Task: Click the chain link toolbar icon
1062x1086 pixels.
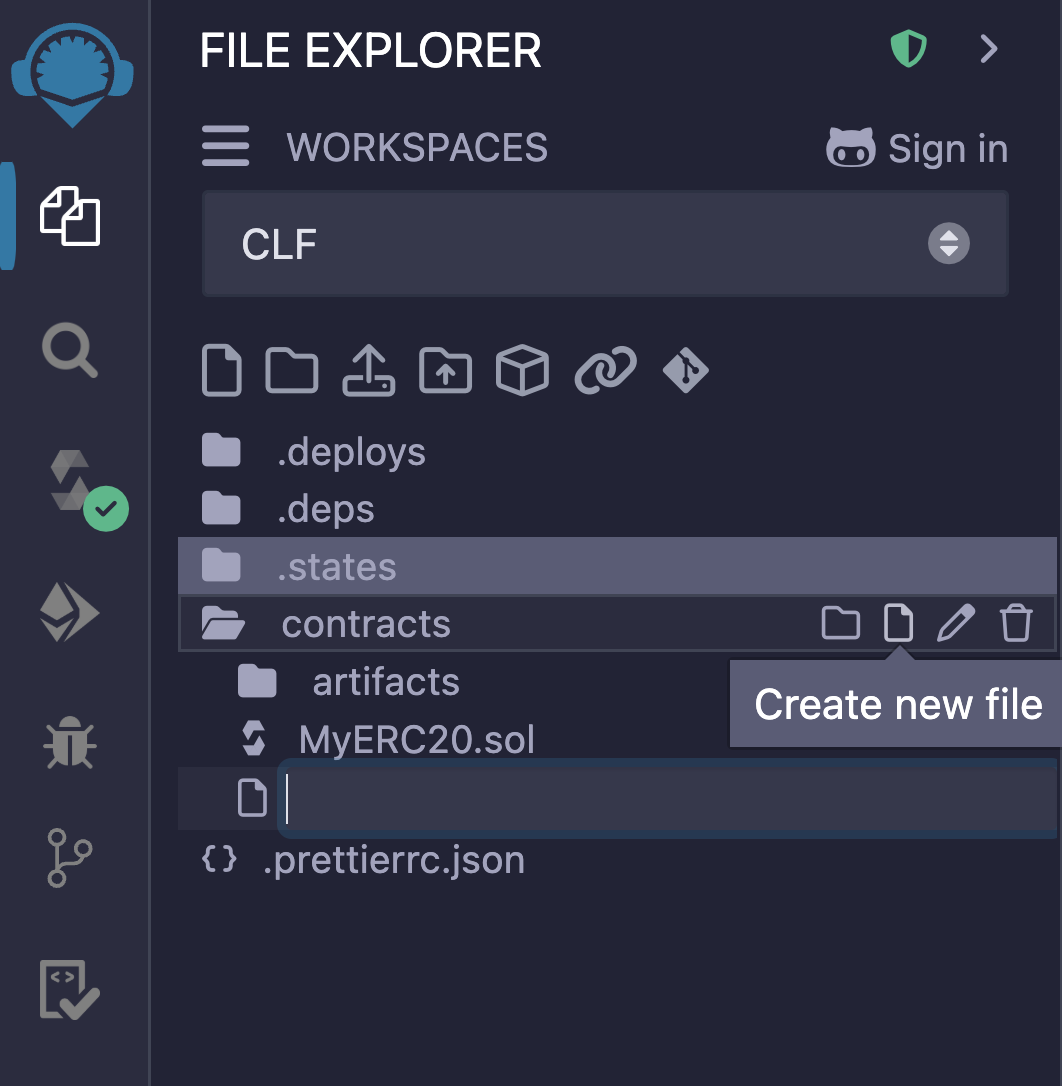Action: point(605,371)
